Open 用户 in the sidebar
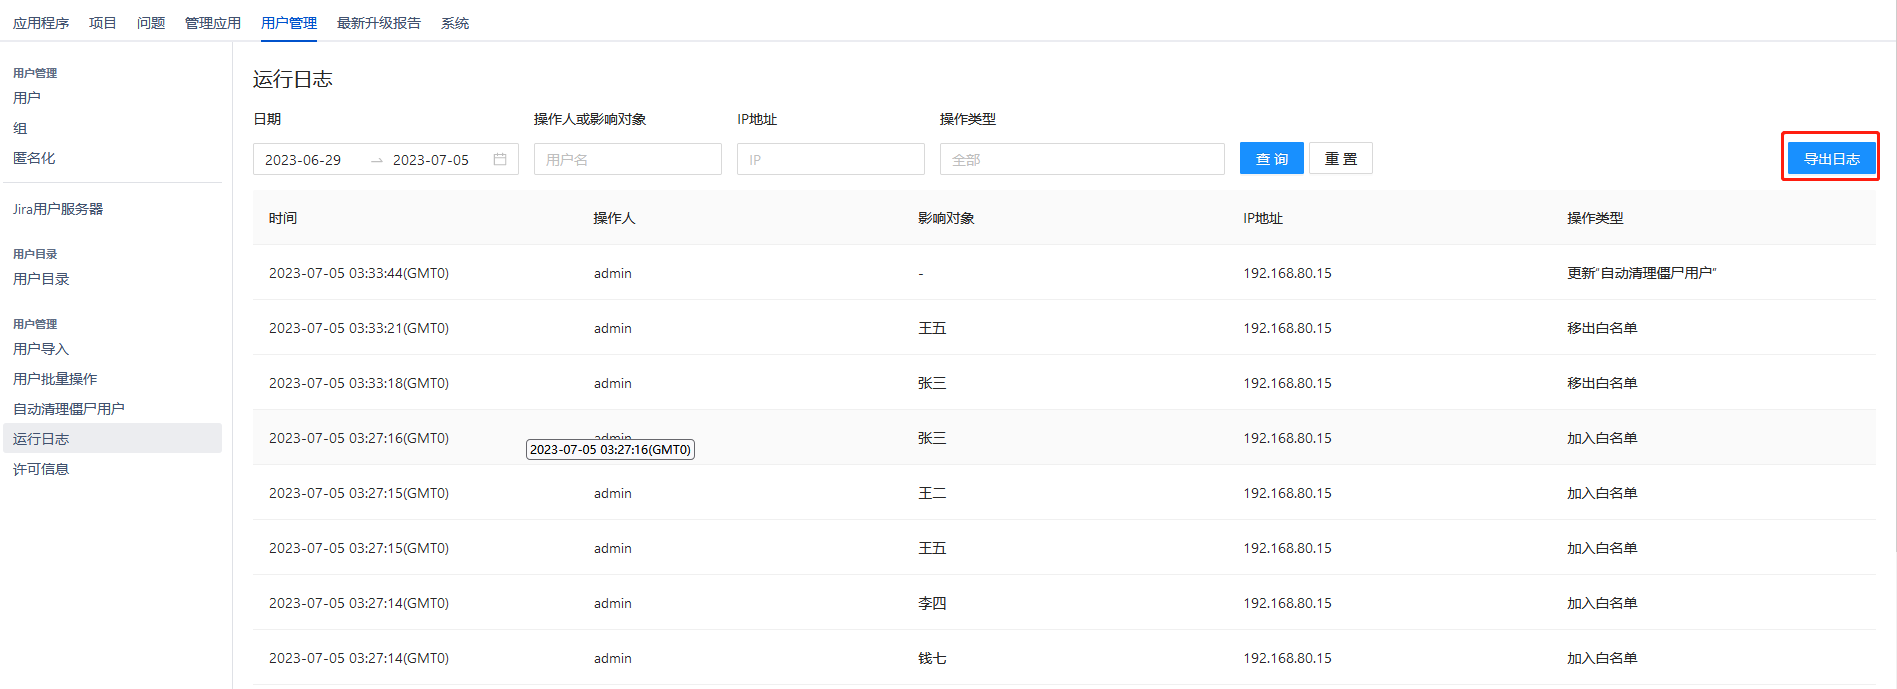This screenshot has height=689, width=1897. [x=27, y=98]
